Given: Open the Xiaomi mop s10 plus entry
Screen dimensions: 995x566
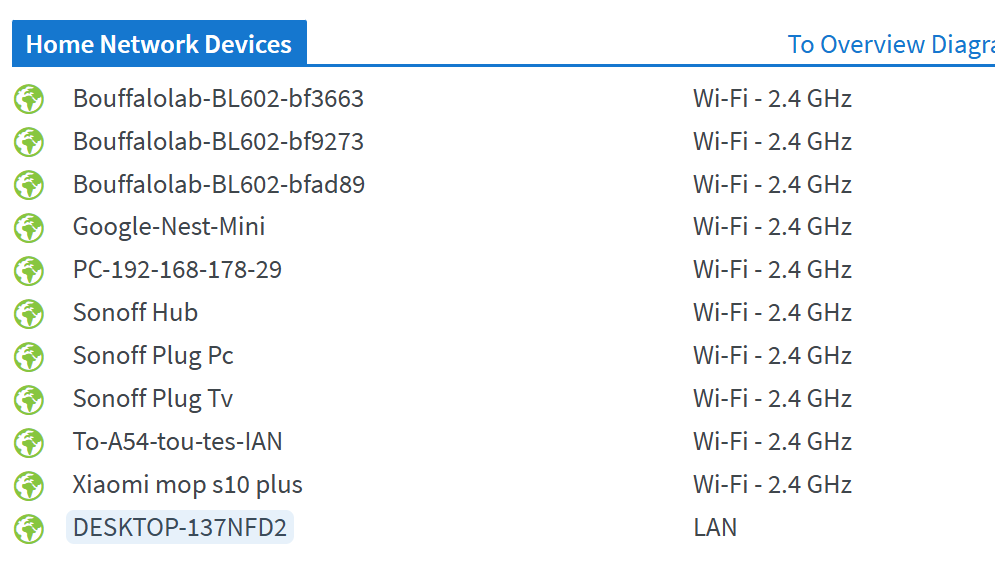Looking at the screenshot, I should pyautogui.click(x=187, y=485).
